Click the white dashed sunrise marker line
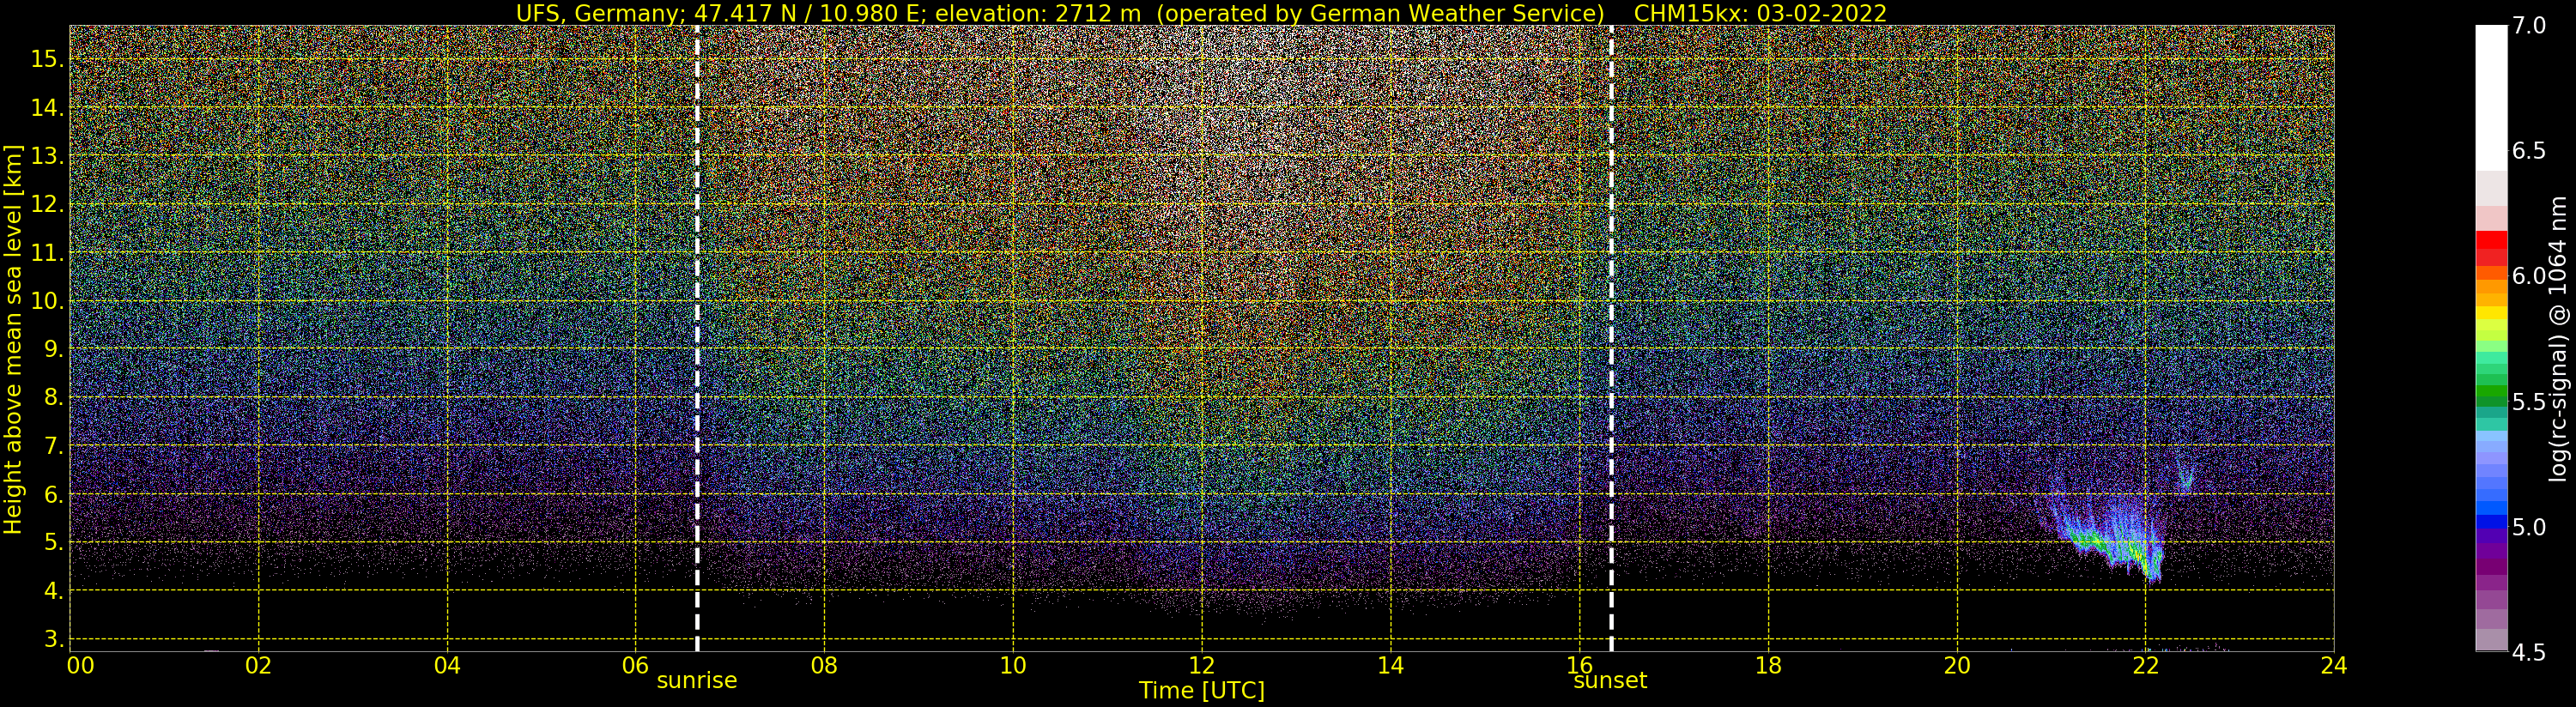The height and width of the screenshot is (707, 2576). 697,339
